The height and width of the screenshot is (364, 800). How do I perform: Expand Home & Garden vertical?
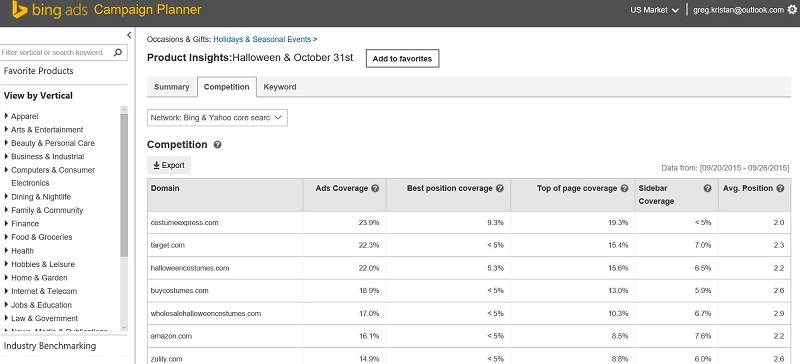[6, 278]
